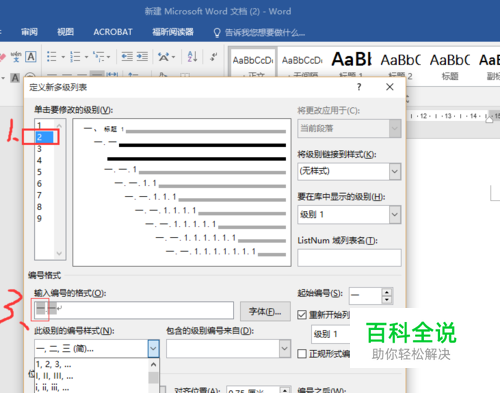This screenshot has height=393, width=500.
Task: Select level 2 in level list
Action: pyautogui.click(x=44, y=137)
